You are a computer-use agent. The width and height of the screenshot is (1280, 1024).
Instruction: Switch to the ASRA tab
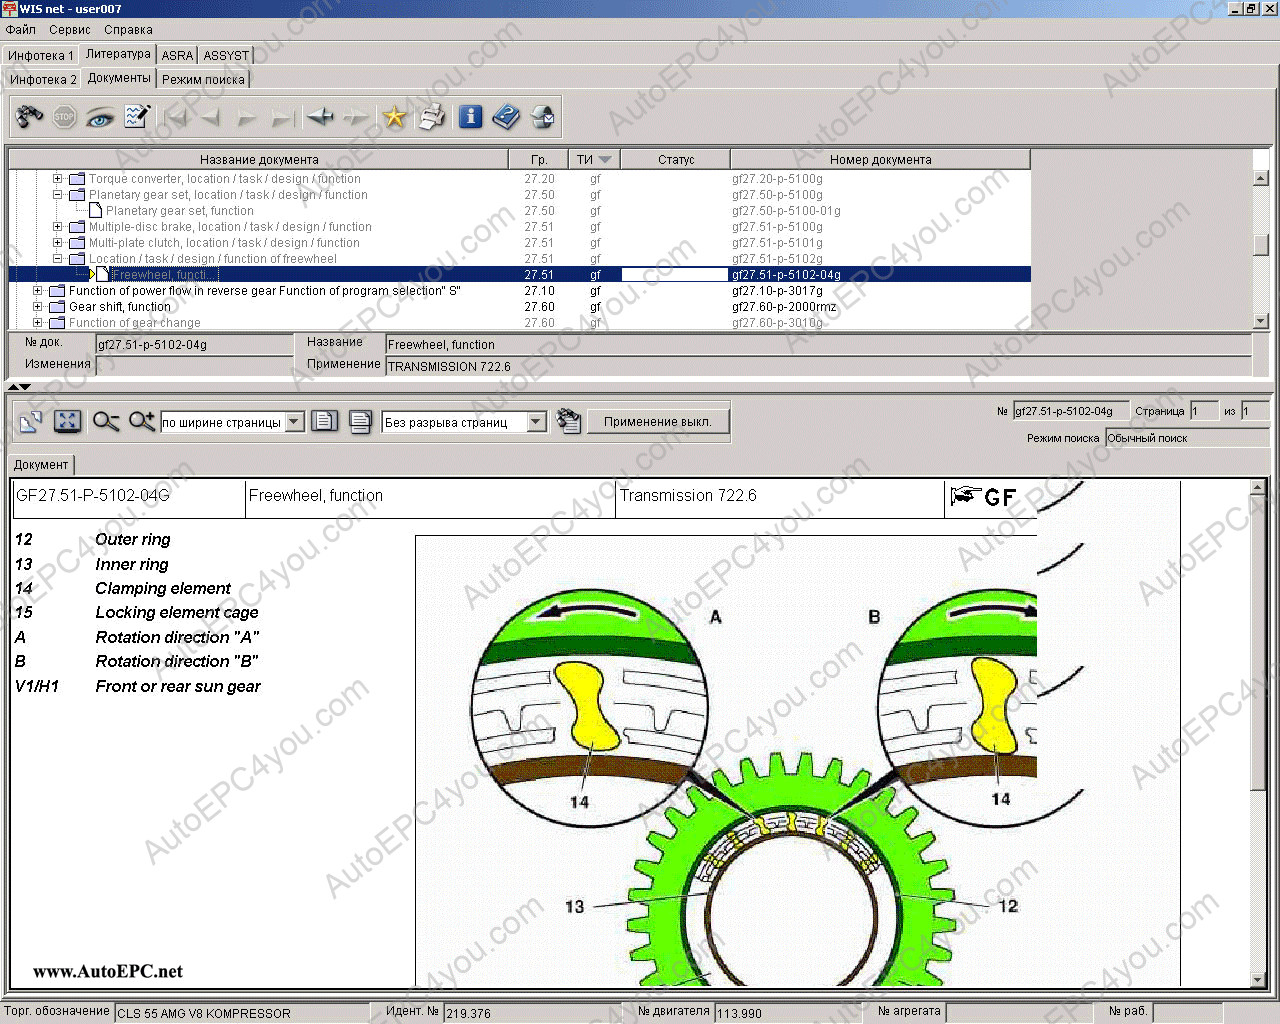coord(177,55)
